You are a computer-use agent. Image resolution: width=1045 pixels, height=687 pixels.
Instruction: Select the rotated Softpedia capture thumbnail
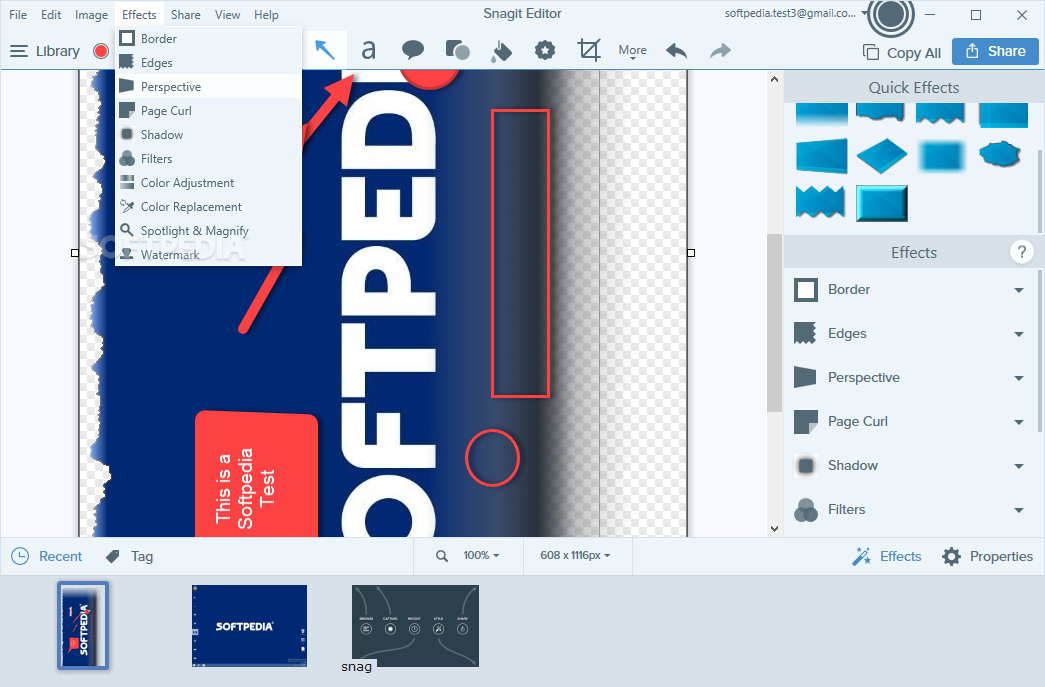83,625
